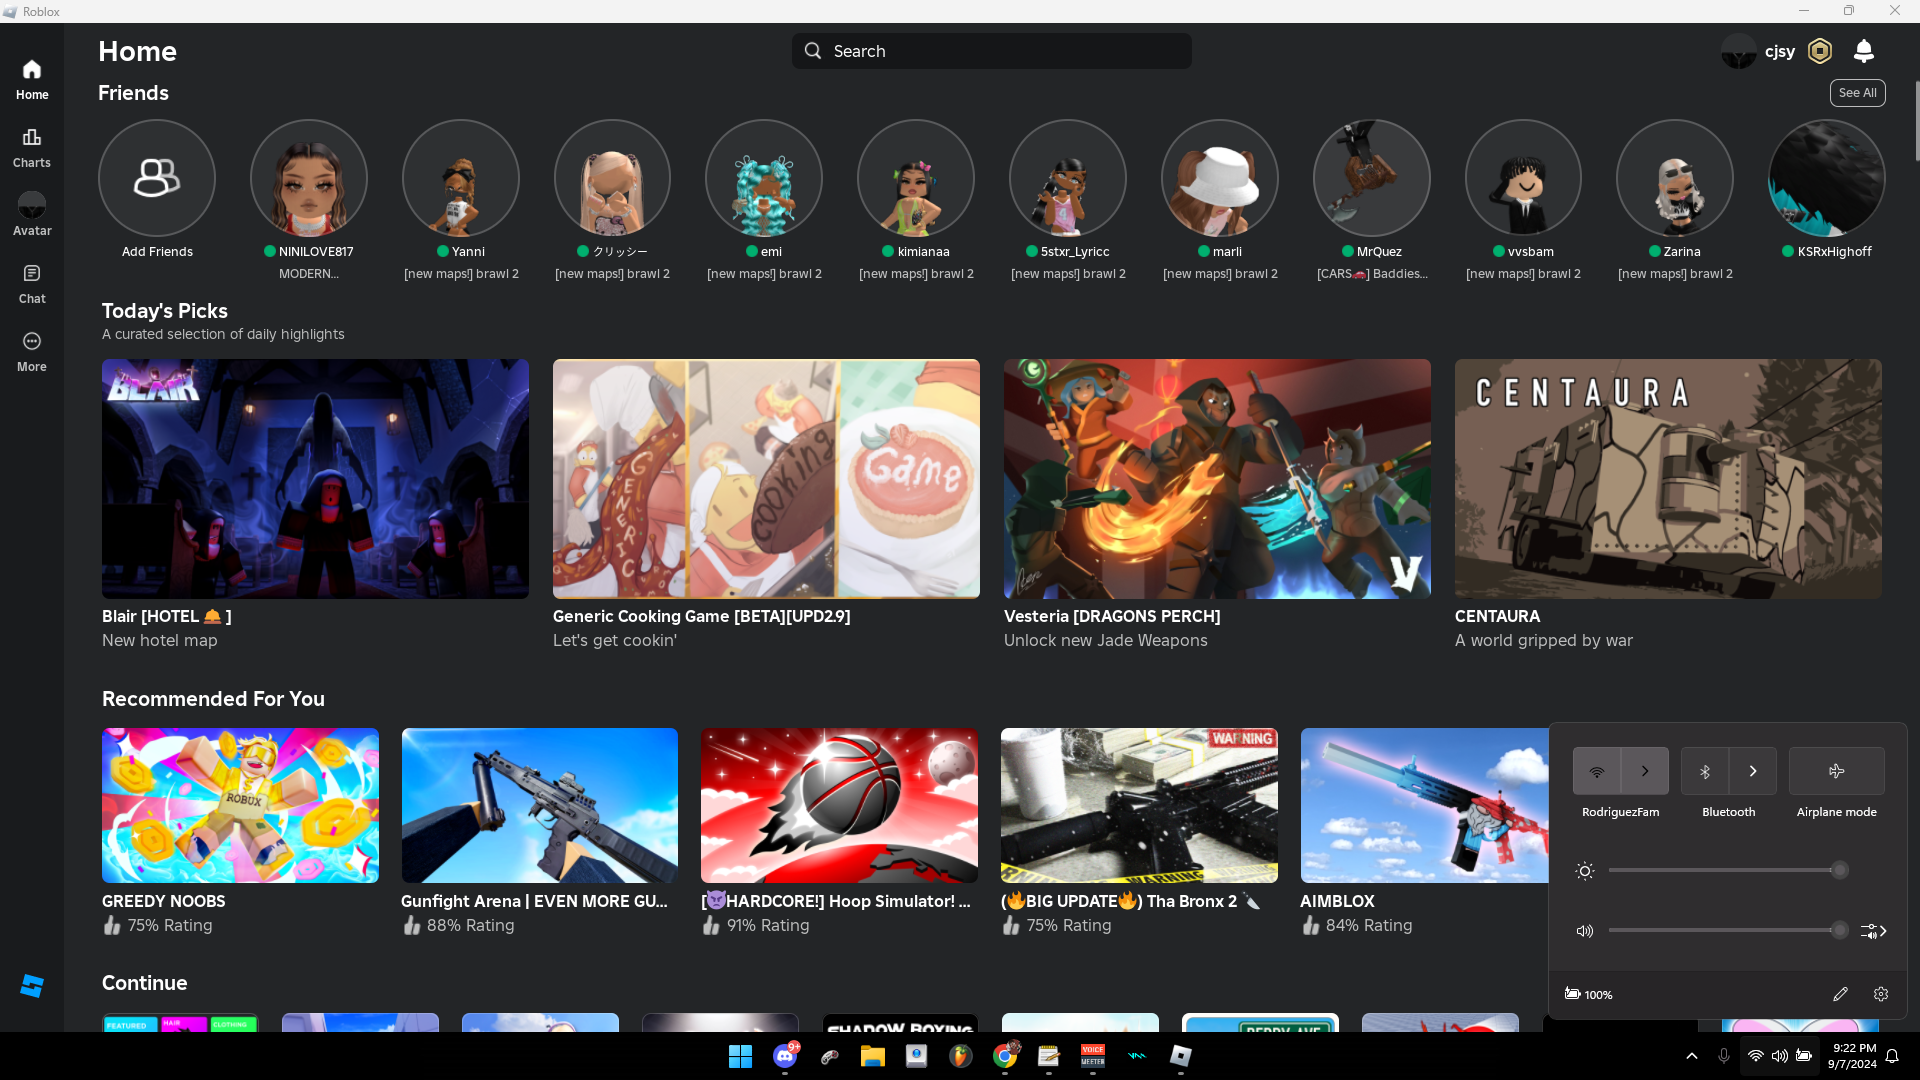Enable Airplane mode
1920x1080 pixels.
click(x=1836, y=771)
